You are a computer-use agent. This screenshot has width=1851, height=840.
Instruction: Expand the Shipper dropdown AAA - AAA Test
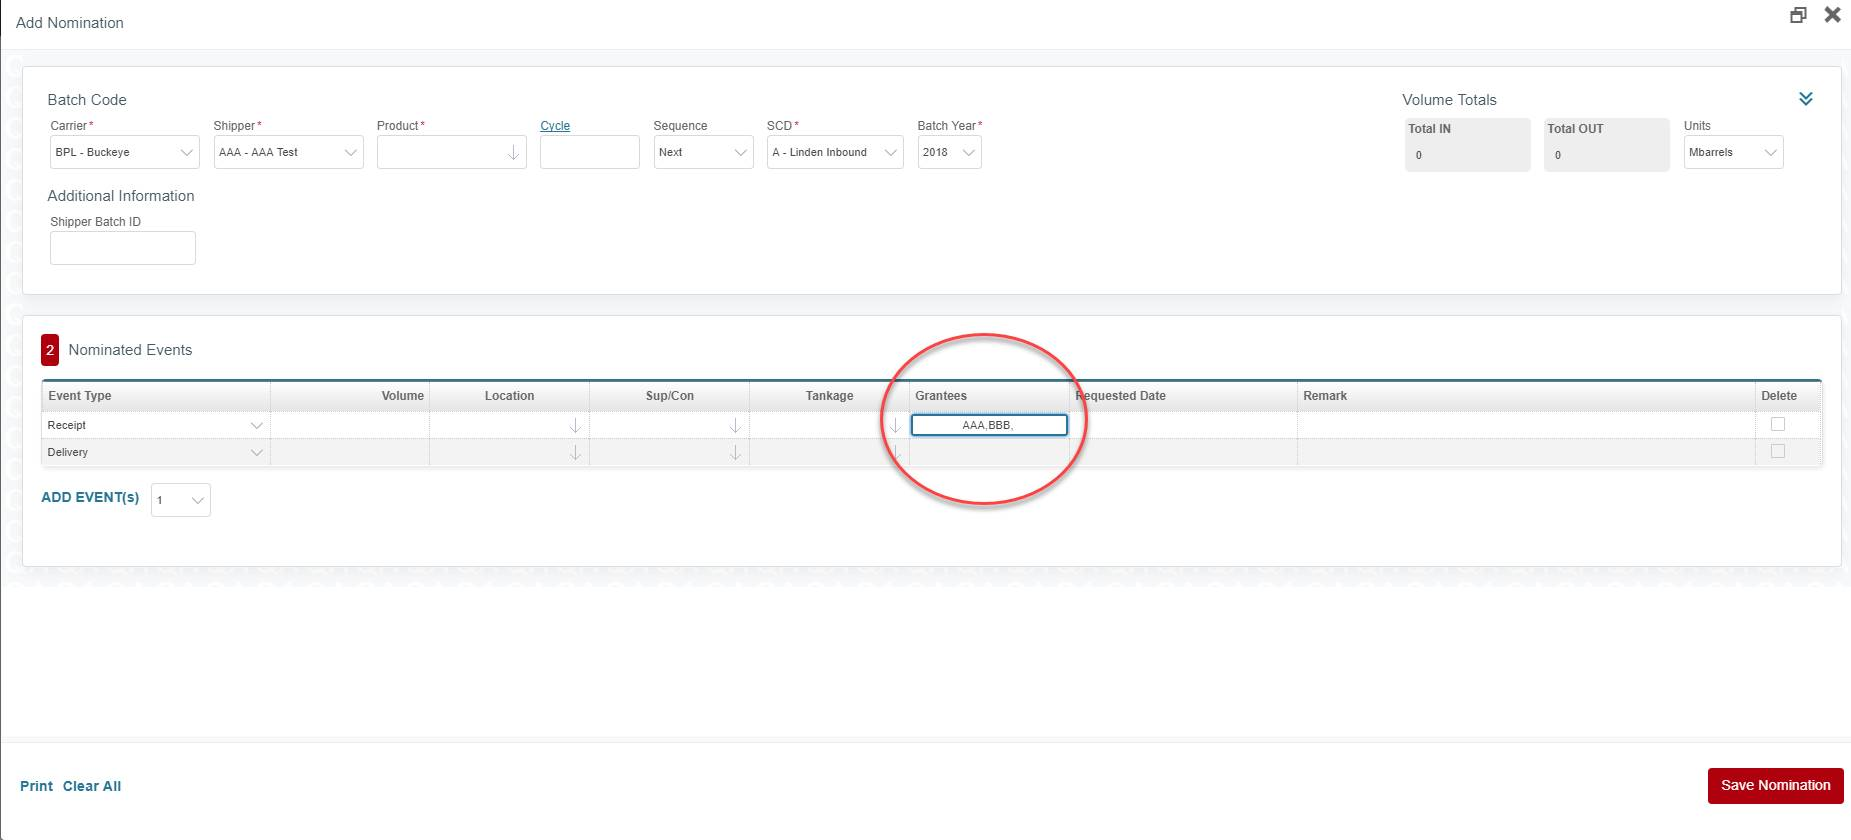coord(288,153)
